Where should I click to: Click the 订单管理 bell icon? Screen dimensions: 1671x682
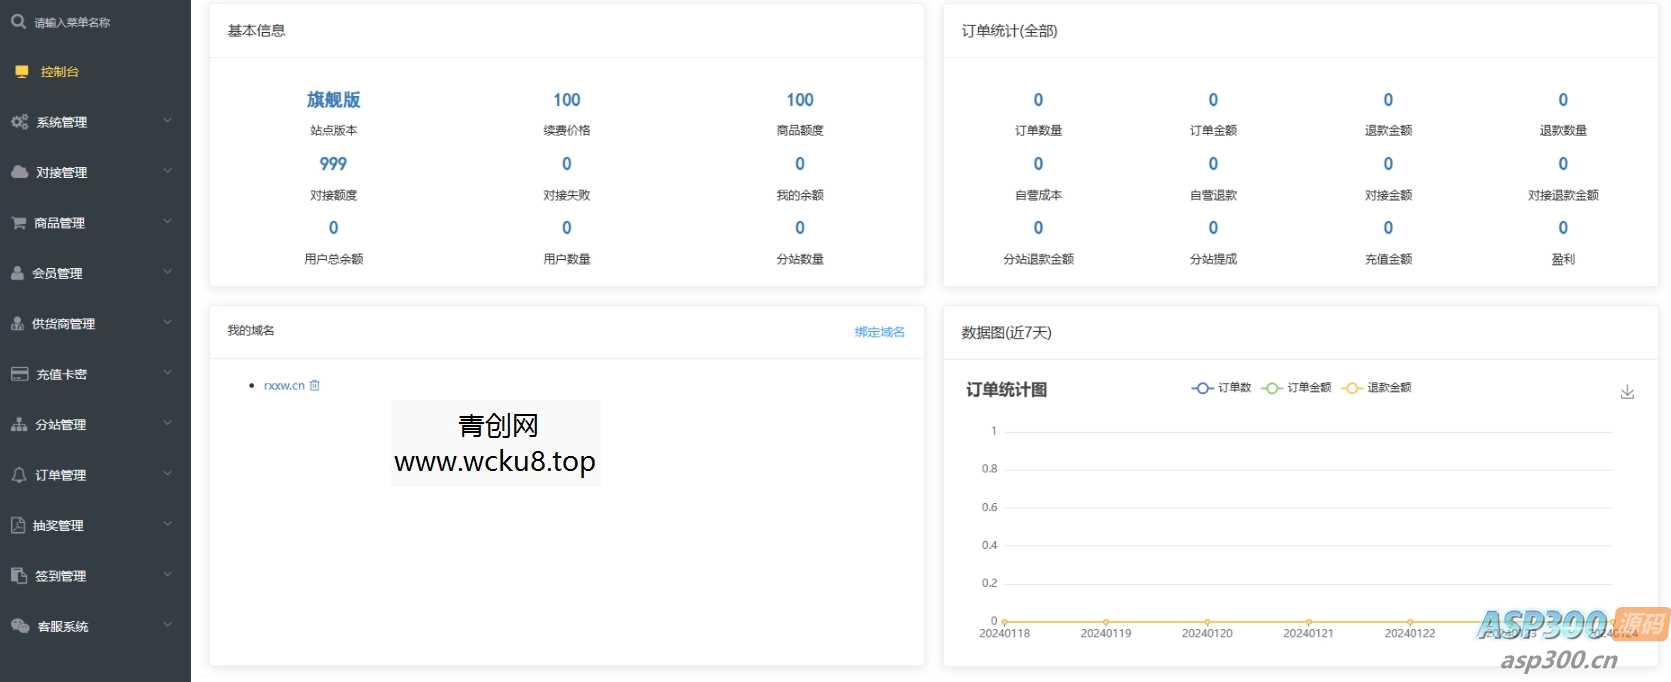[x=18, y=475]
